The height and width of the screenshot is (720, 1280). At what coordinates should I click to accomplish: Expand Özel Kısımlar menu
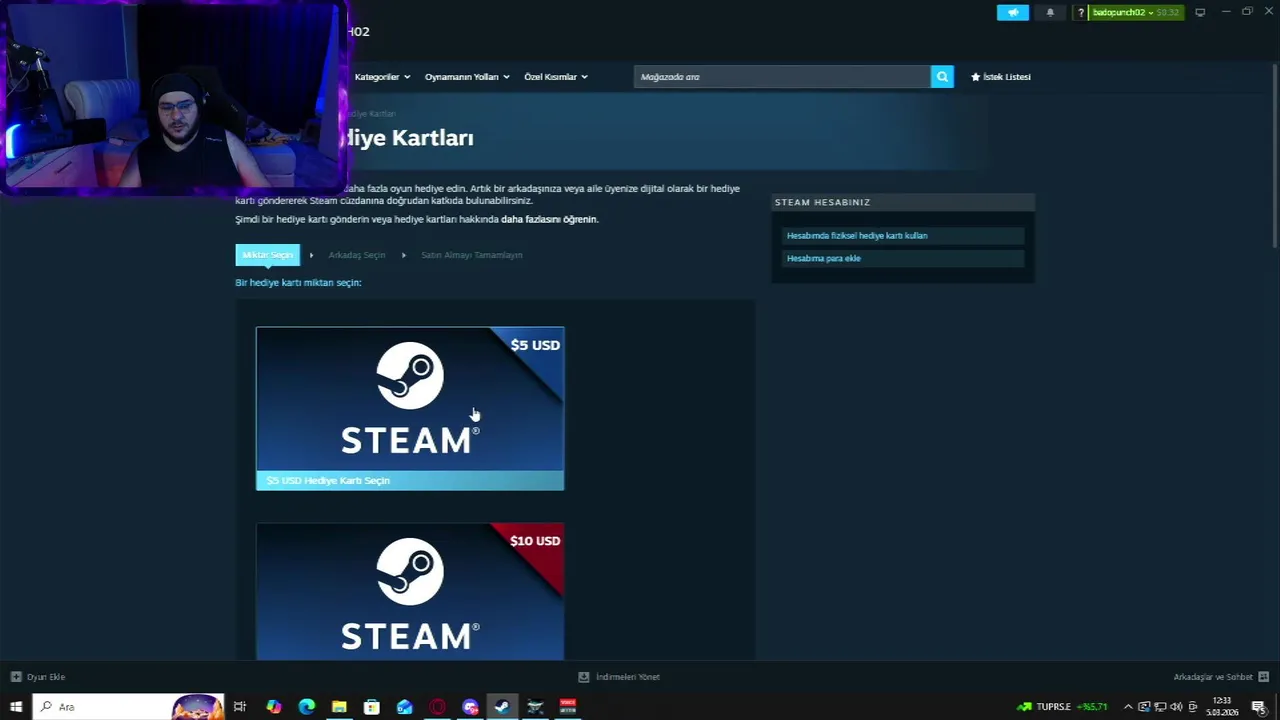556,77
